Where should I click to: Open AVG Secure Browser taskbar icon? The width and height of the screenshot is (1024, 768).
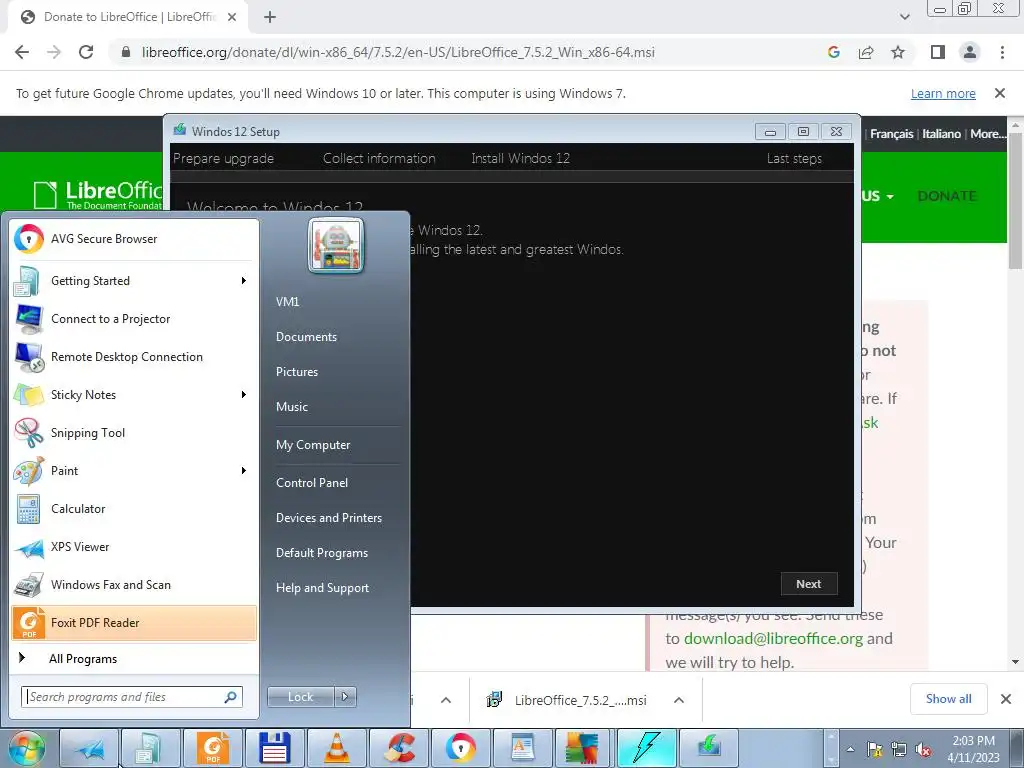(x=460, y=748)
